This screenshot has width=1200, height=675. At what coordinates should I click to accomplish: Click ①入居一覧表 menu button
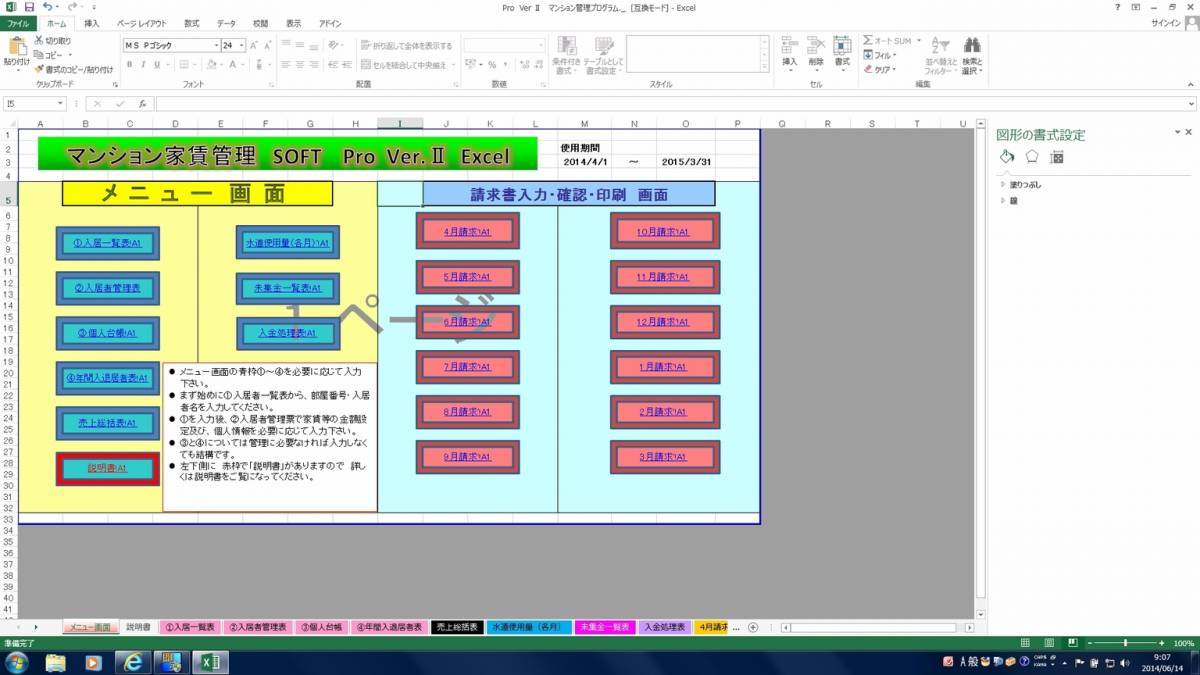107,243
